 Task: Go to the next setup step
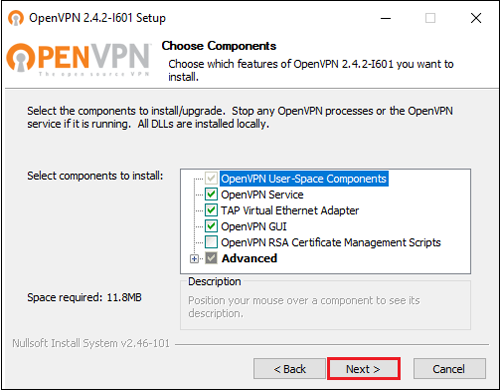point(364,369)
